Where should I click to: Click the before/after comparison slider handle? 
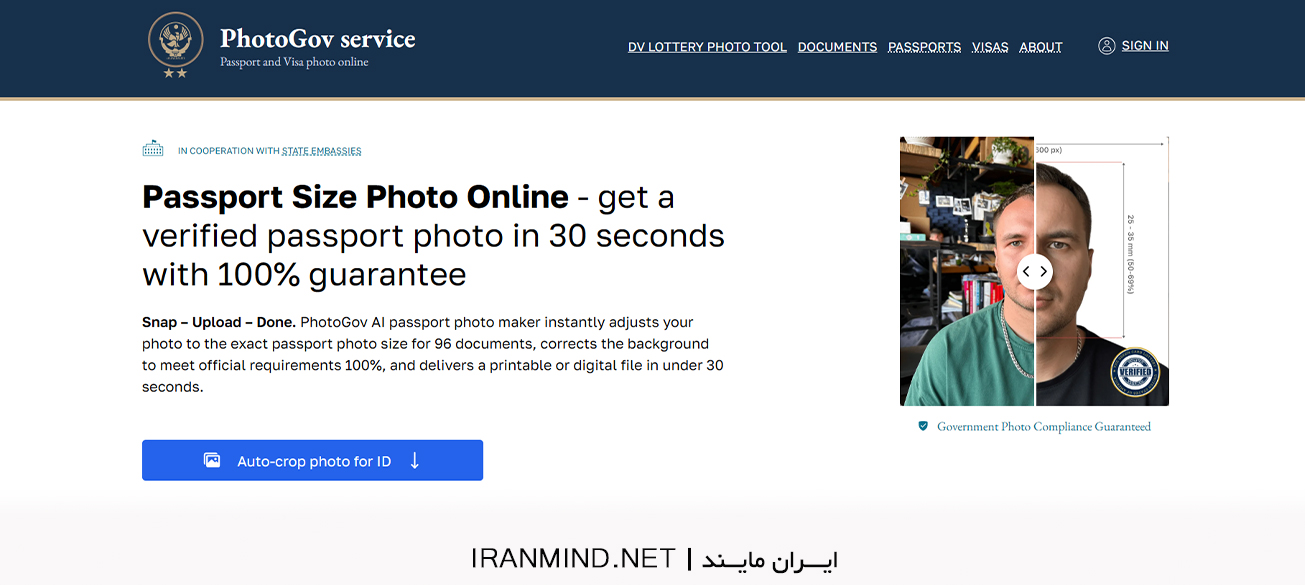point(1035,271)
